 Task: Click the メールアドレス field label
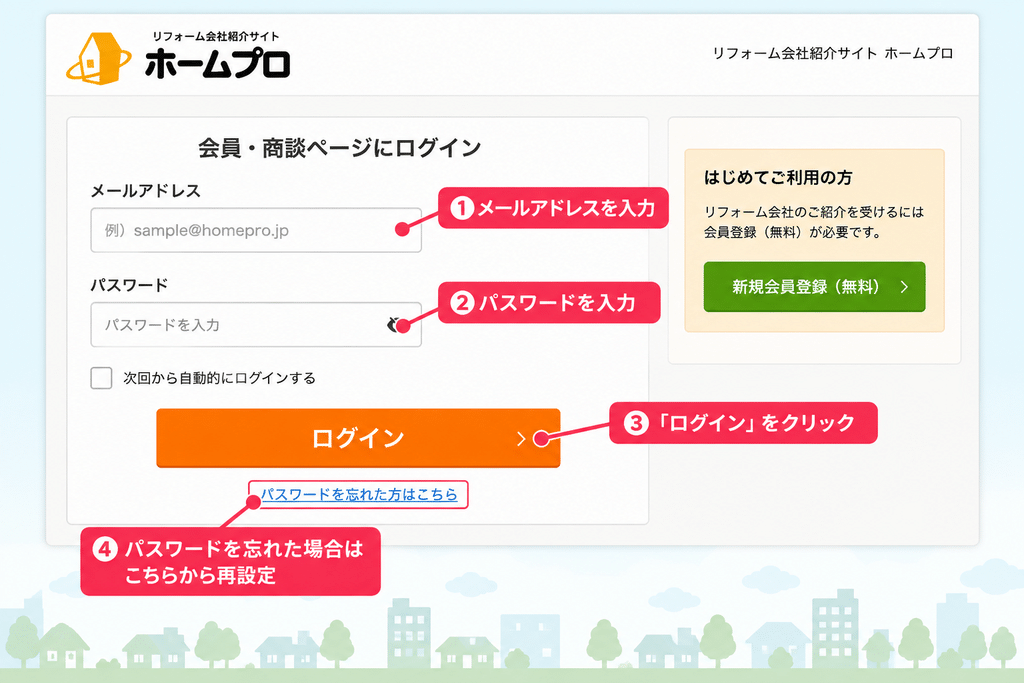146,191
